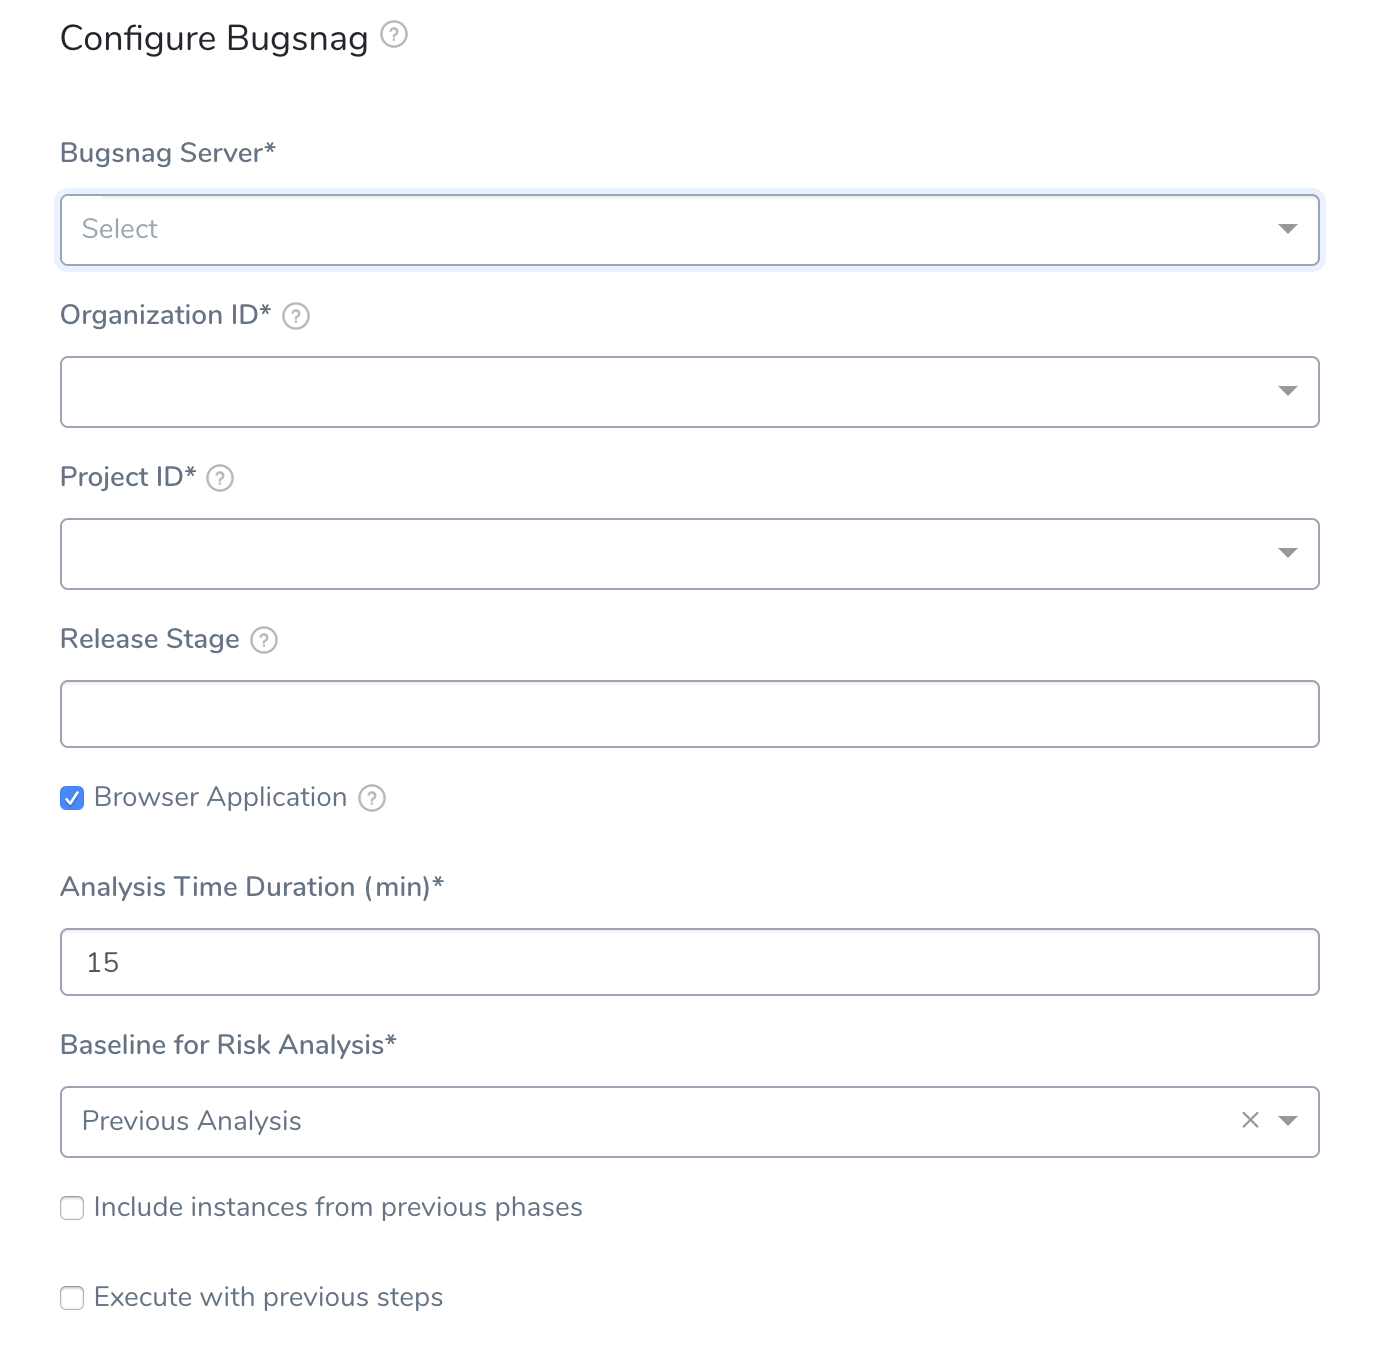Click the Bugsnag Server Select placeholder

click(120, 229)
